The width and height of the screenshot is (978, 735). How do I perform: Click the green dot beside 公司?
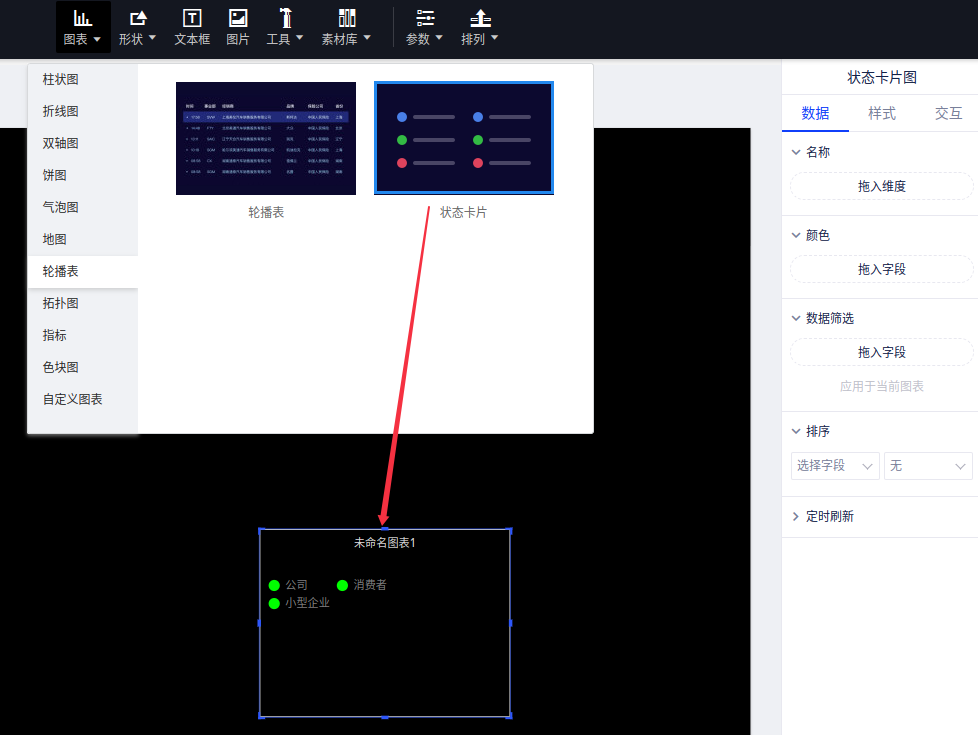(x=274, y=585)
